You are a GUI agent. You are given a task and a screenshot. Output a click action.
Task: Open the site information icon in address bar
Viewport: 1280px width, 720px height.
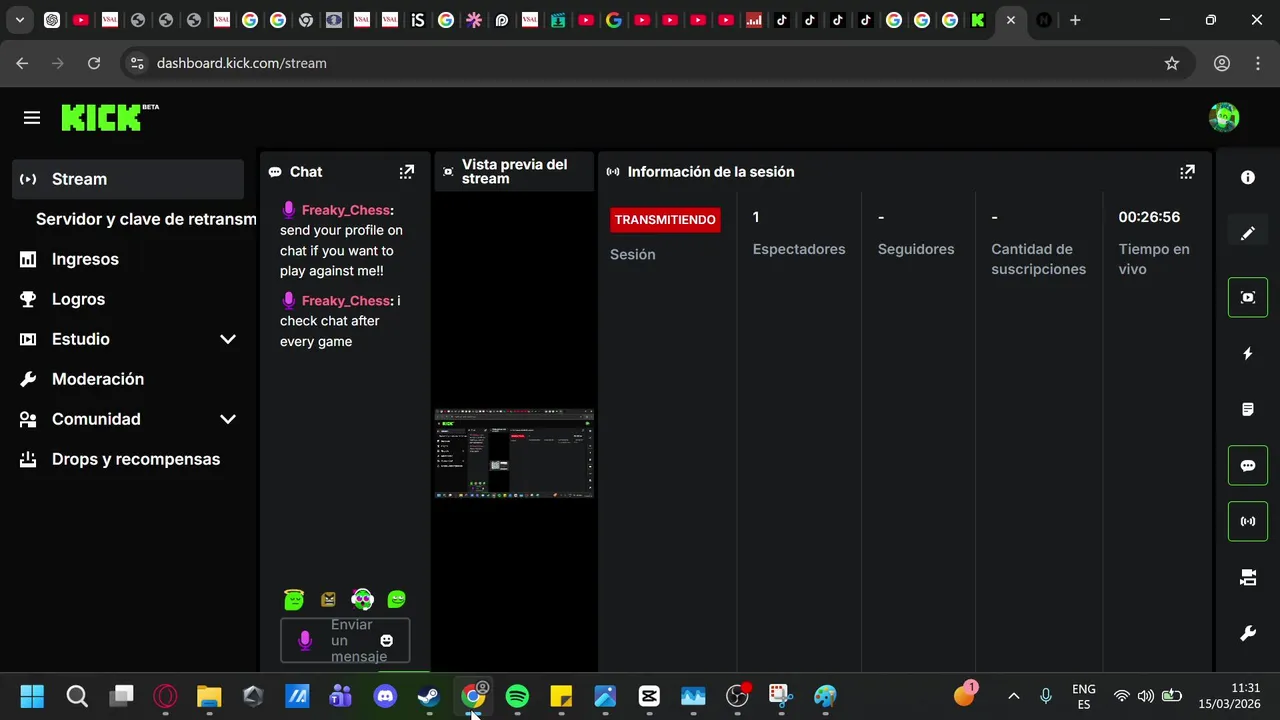[138, 63]
